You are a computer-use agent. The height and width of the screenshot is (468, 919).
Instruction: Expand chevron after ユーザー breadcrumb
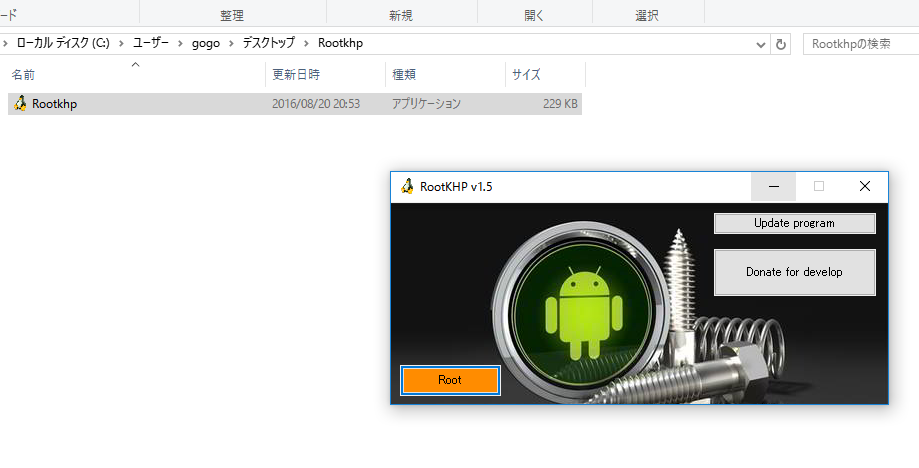[181, 44]
